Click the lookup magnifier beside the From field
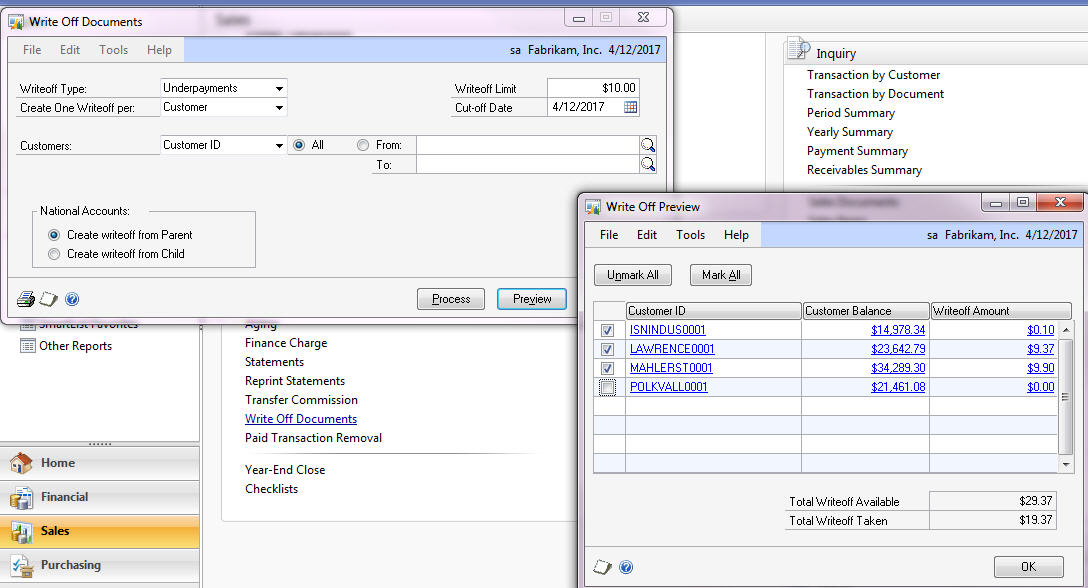1088x588 pixels. 647,145
